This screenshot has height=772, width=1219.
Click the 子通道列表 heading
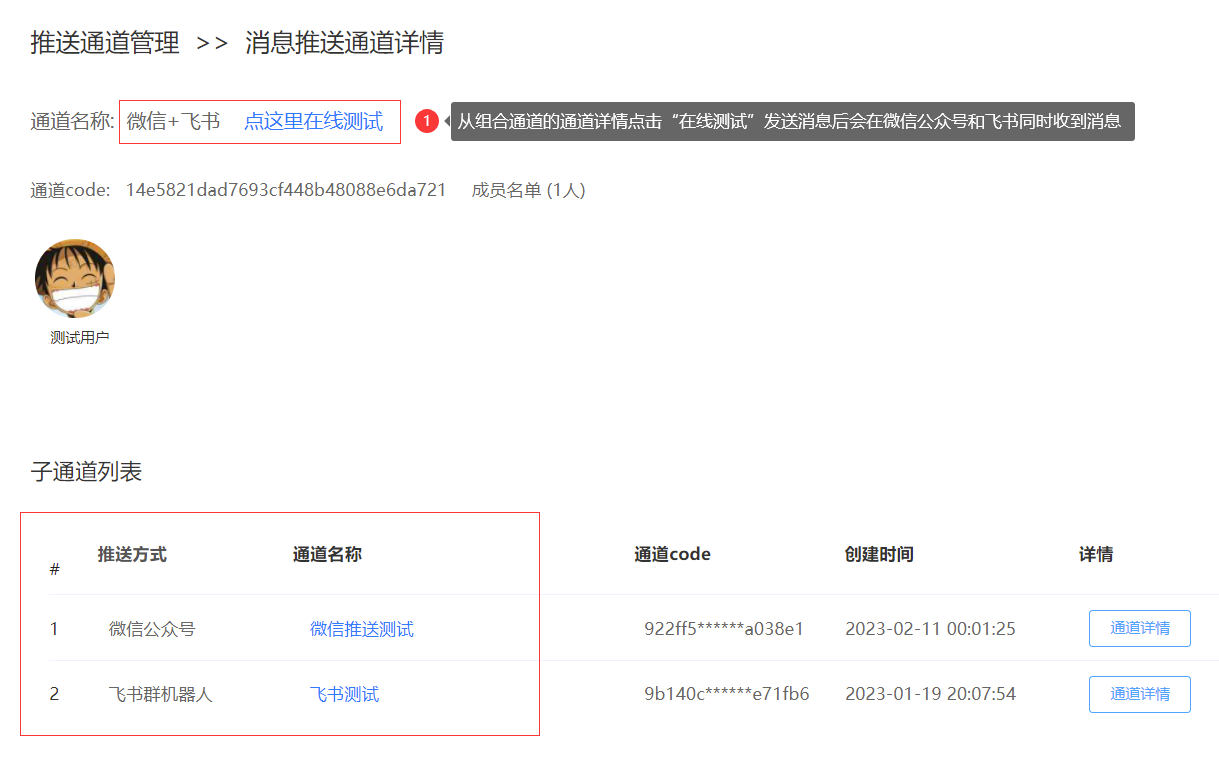point(86,472)
